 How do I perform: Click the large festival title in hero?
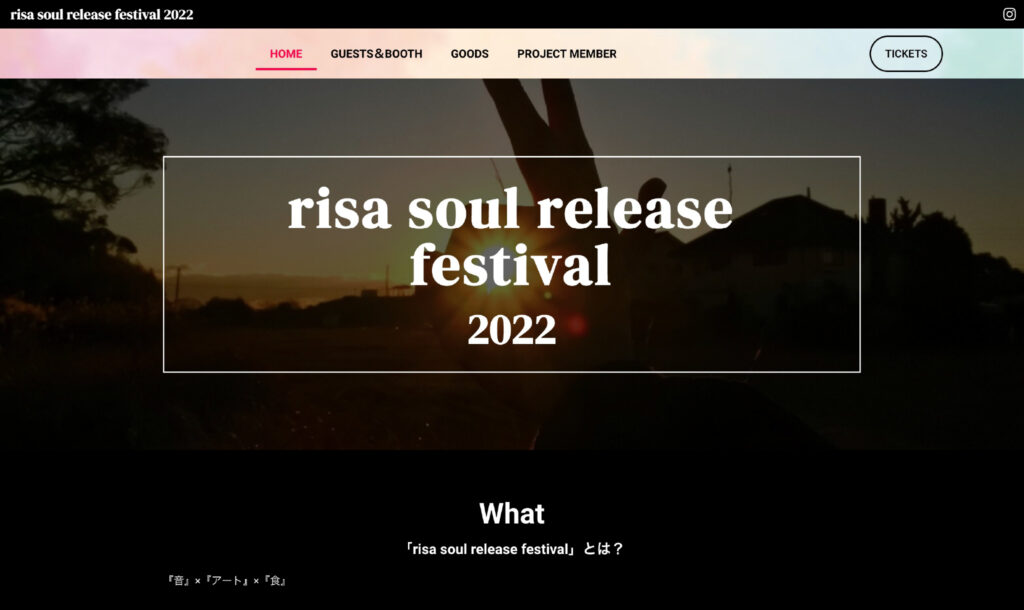click(x=511, y=236)
